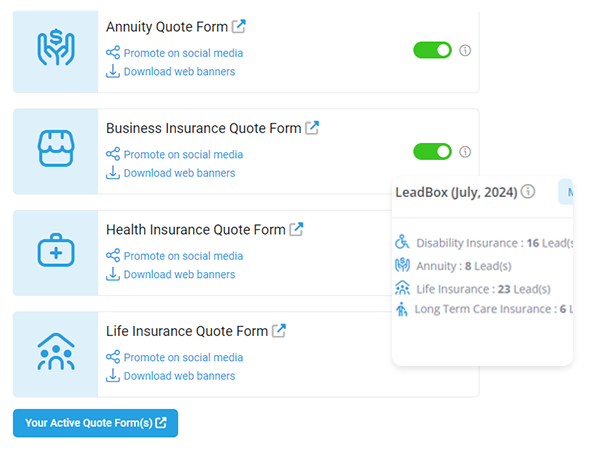Screen dimensions: 596x454
Task: Download web banners for Annuity Quote Form
Action: pos(179,71)
